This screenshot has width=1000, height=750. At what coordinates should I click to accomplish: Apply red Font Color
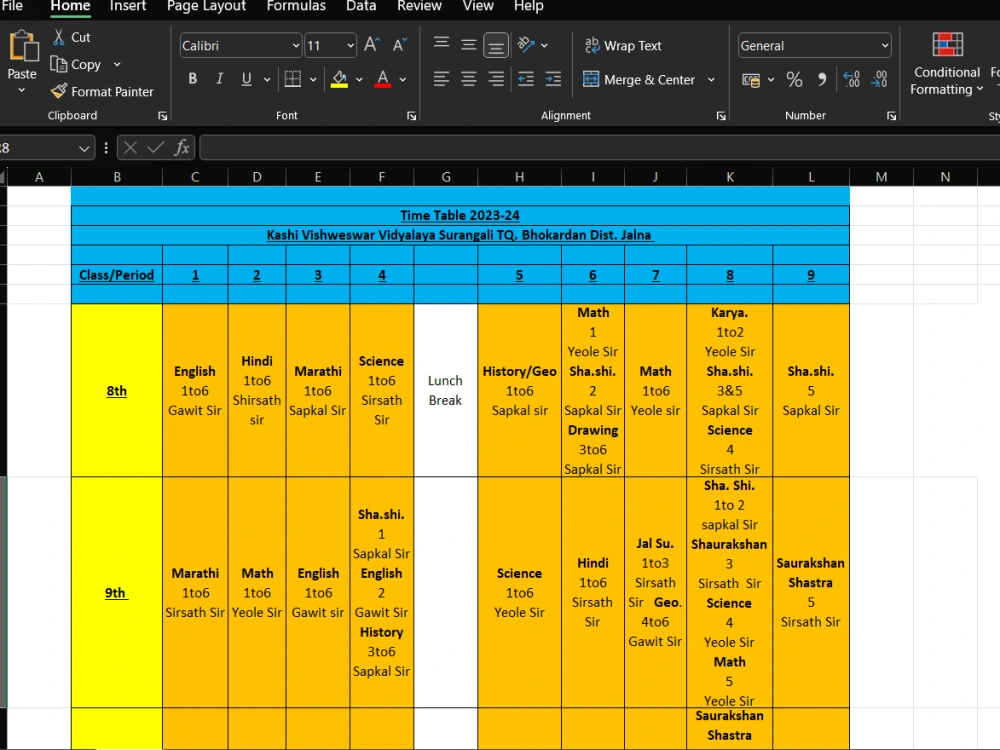coord(383,79)
